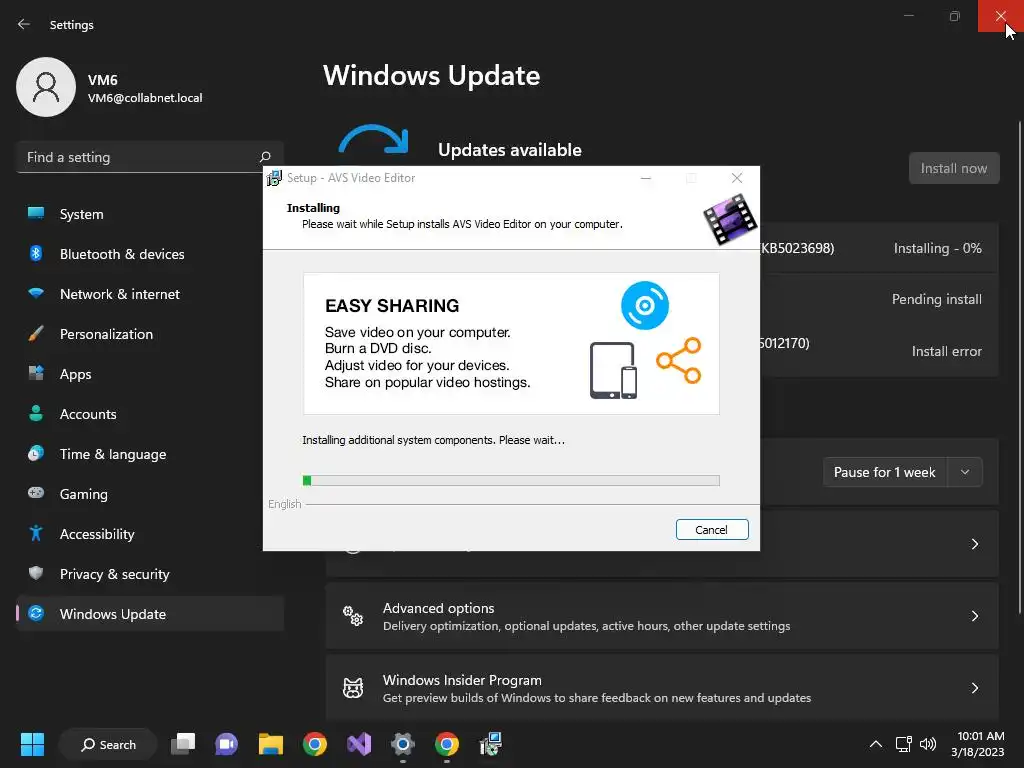Screen dimensions: 1024x768
Task: Click the Accessibility figure icon
Action: pos(36,534)
